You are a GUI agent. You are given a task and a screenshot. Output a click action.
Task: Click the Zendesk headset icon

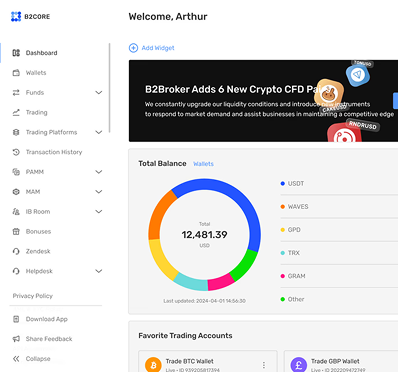pyautogui.click(x=16, y=251)
